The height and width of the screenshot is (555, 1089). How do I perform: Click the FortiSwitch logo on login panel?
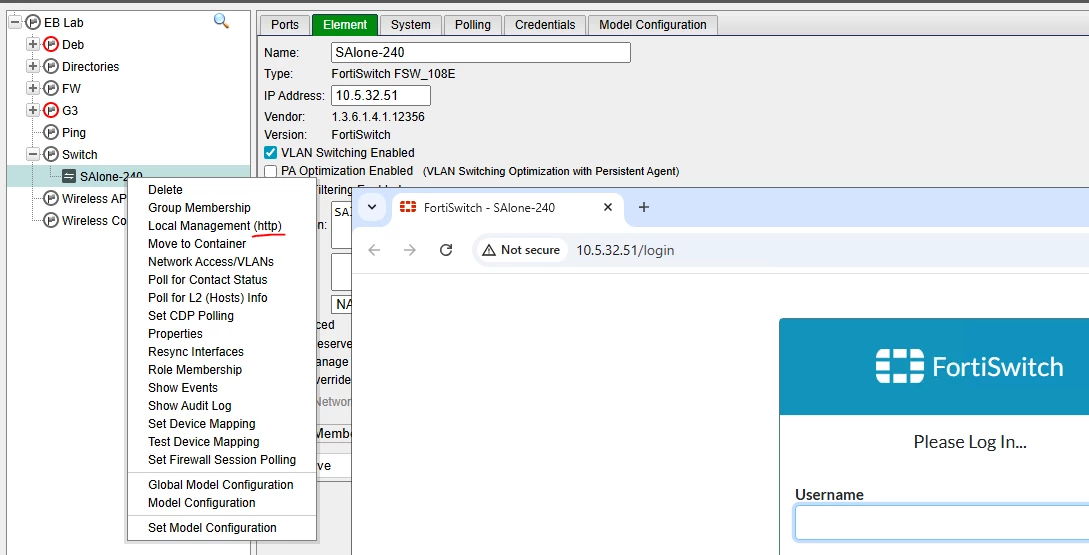click(x=970, y=366)
